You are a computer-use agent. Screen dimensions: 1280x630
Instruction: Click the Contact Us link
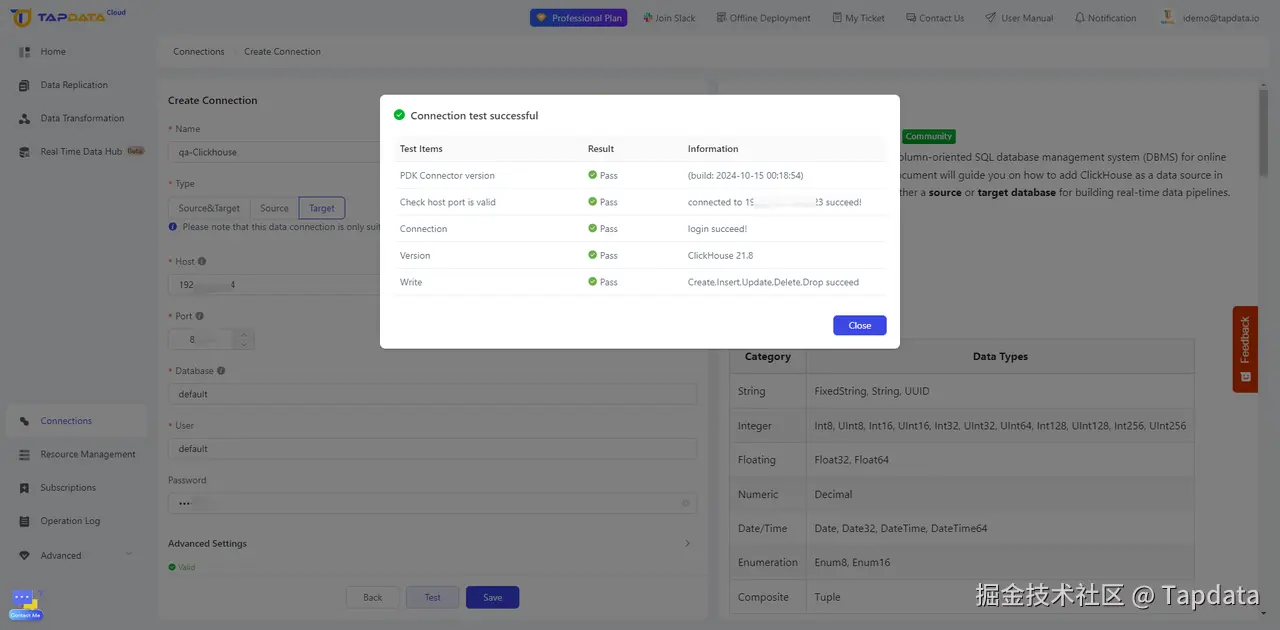pos(935,18)
